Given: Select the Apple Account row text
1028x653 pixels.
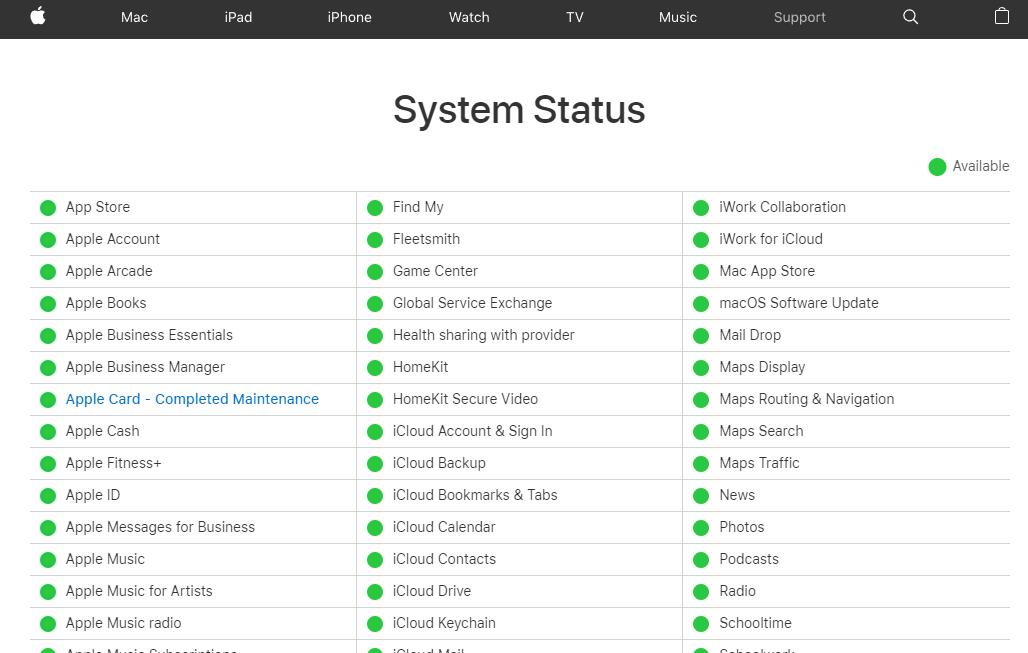Looking at the screenshot, I should point(113,239).
